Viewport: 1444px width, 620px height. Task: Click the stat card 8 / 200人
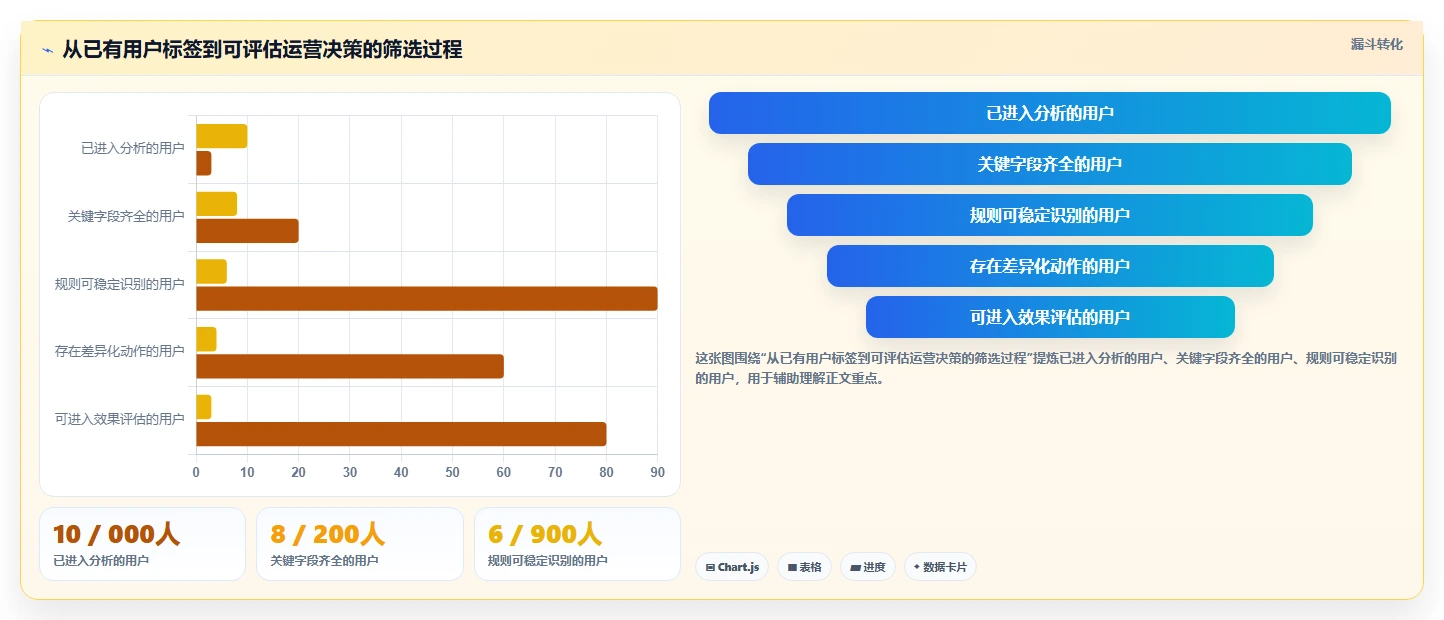click(x=360, y=544)
